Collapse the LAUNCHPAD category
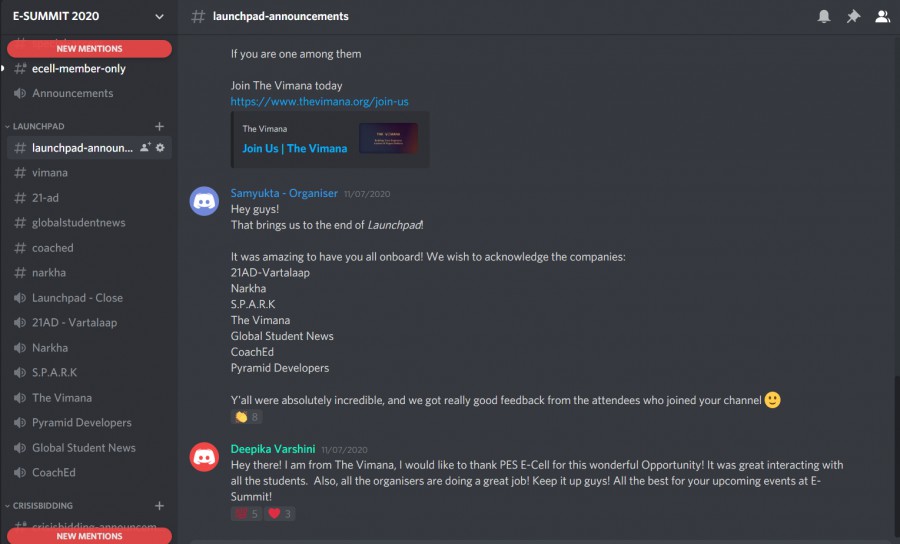This screenshot has height=544, width=900. [38, 127]
